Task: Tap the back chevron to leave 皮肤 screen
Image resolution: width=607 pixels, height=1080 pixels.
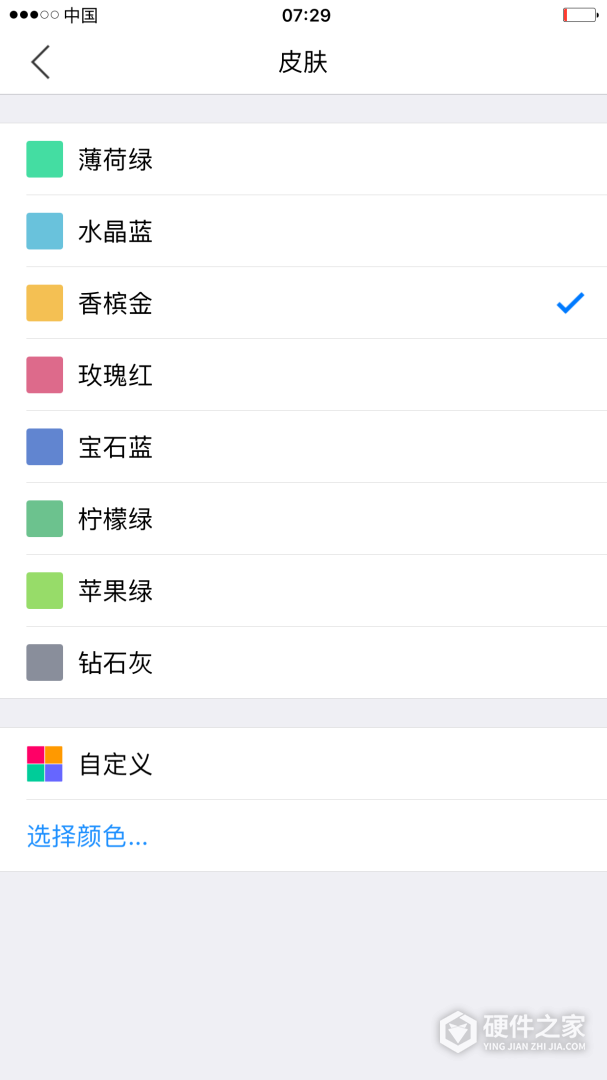Action: pyautogui.click(x=39, y=61)
